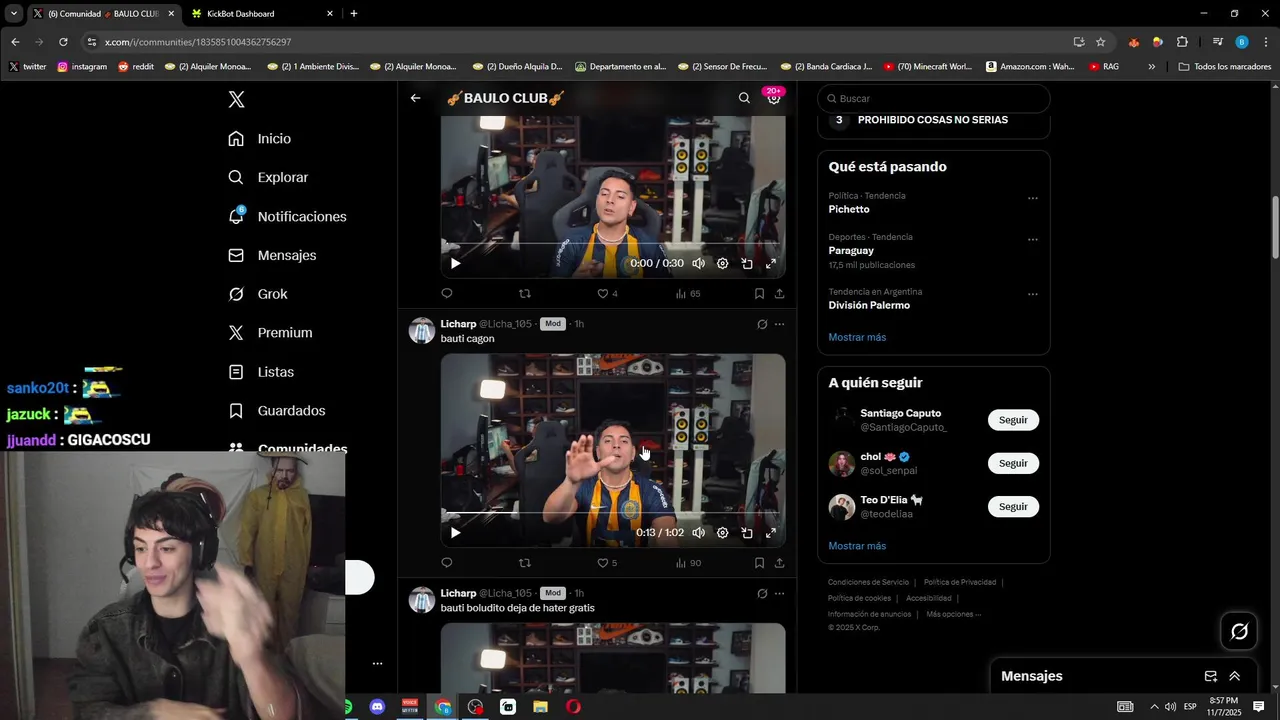This screenshot has width=1280, height=720.
Task: Bookmark this page with the star icon
Action: 1100,42
